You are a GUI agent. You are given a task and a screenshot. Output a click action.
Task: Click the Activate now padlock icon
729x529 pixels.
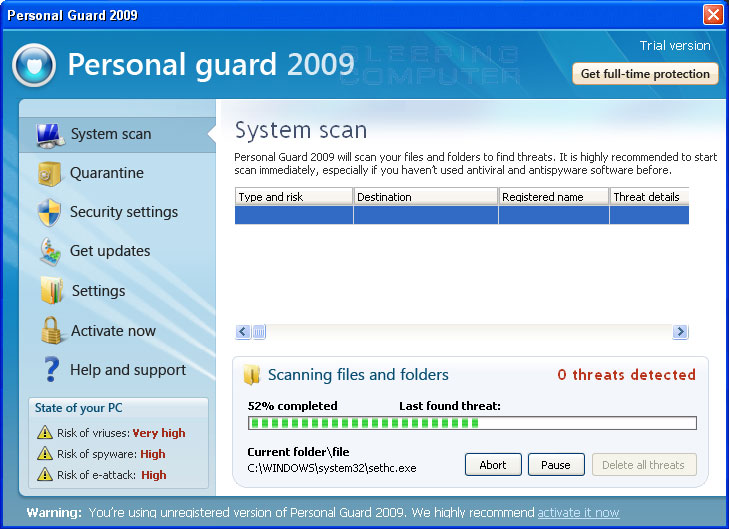pyautogui.click(x=52, y=331)
